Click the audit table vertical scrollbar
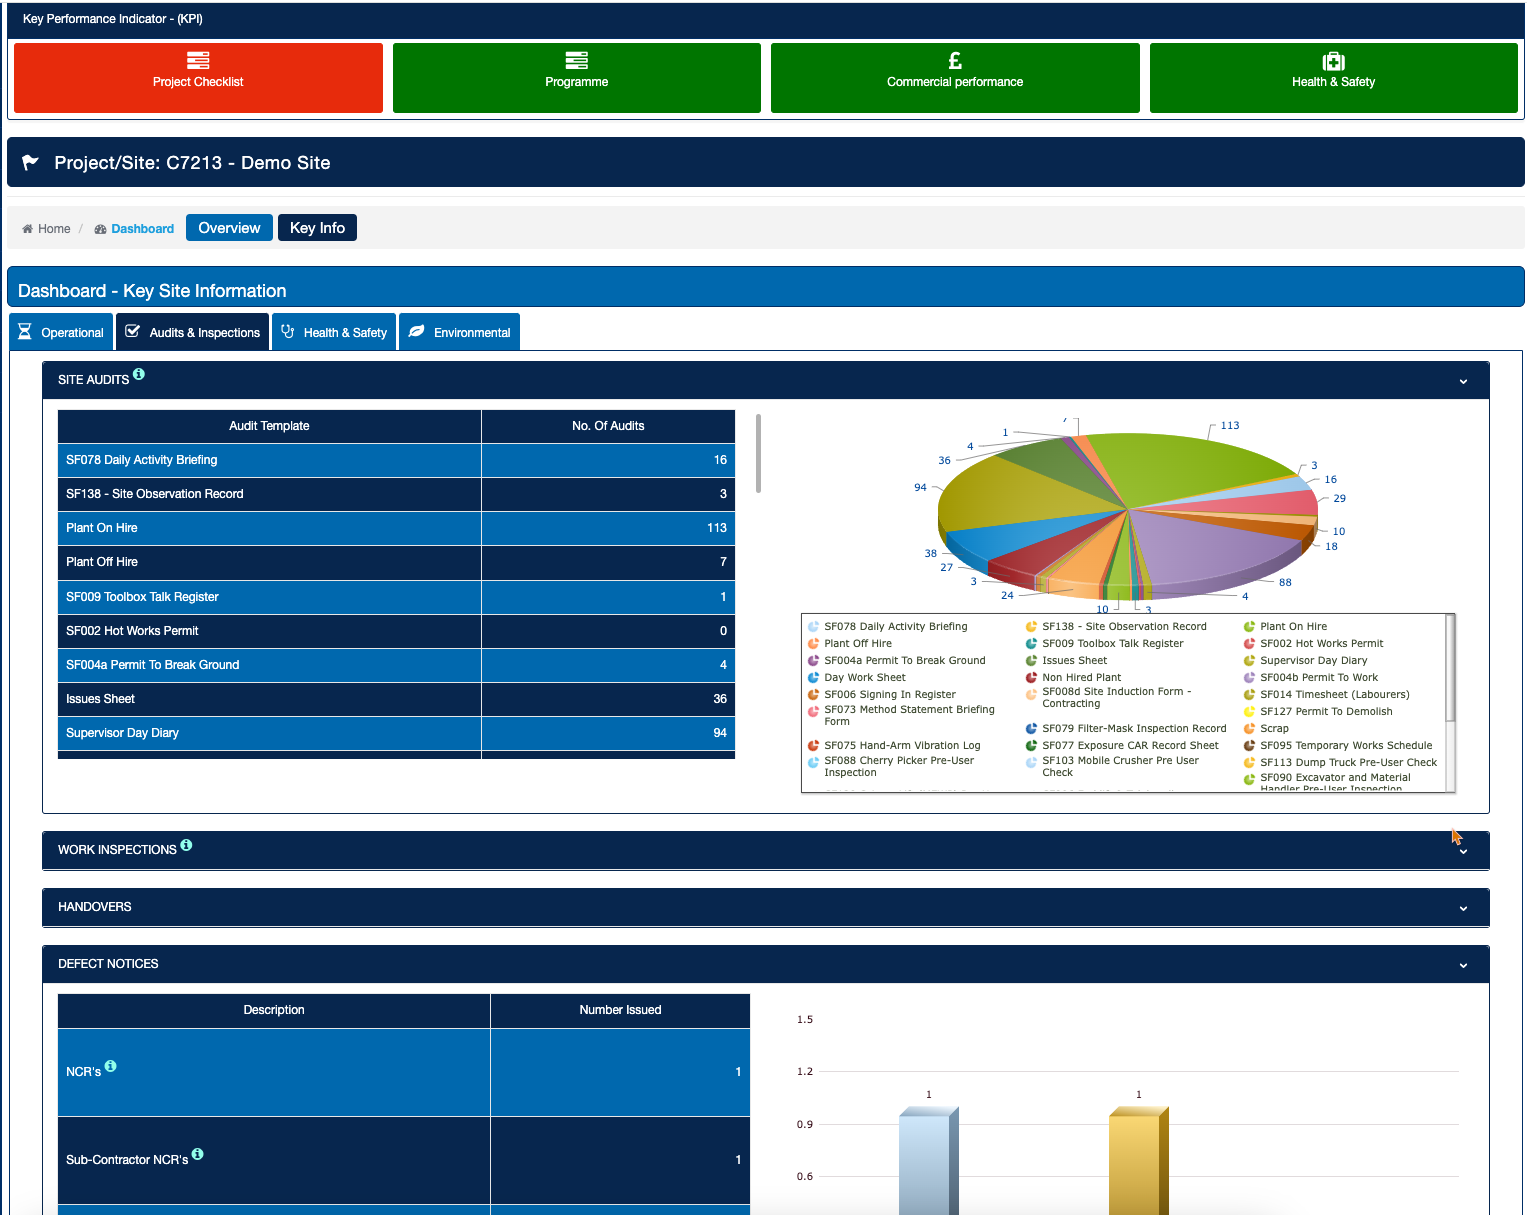 pos(758,453)
